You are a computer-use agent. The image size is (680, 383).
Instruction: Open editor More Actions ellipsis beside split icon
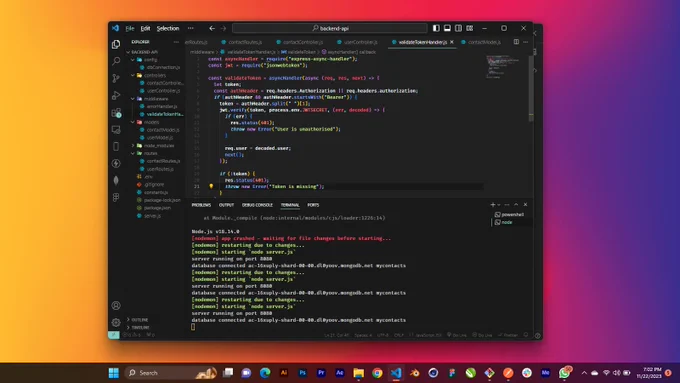click(x=526, y=42)
